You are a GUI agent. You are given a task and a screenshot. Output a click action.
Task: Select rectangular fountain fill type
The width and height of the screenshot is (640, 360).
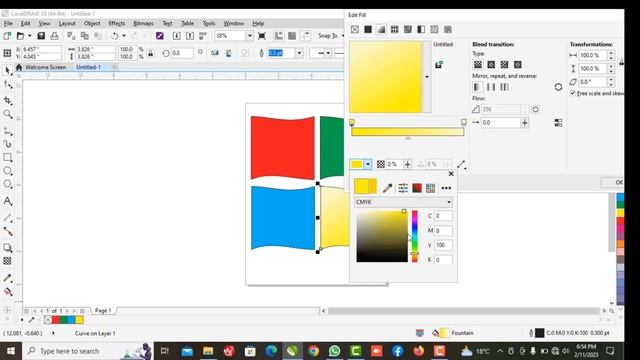[518, 64]
